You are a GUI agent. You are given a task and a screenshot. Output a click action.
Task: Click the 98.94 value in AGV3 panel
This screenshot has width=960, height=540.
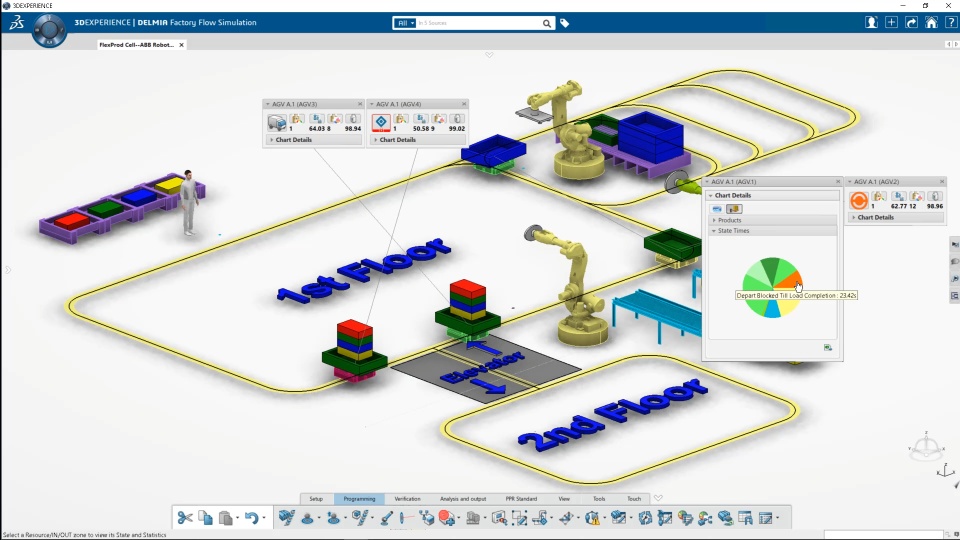(353, 129)
